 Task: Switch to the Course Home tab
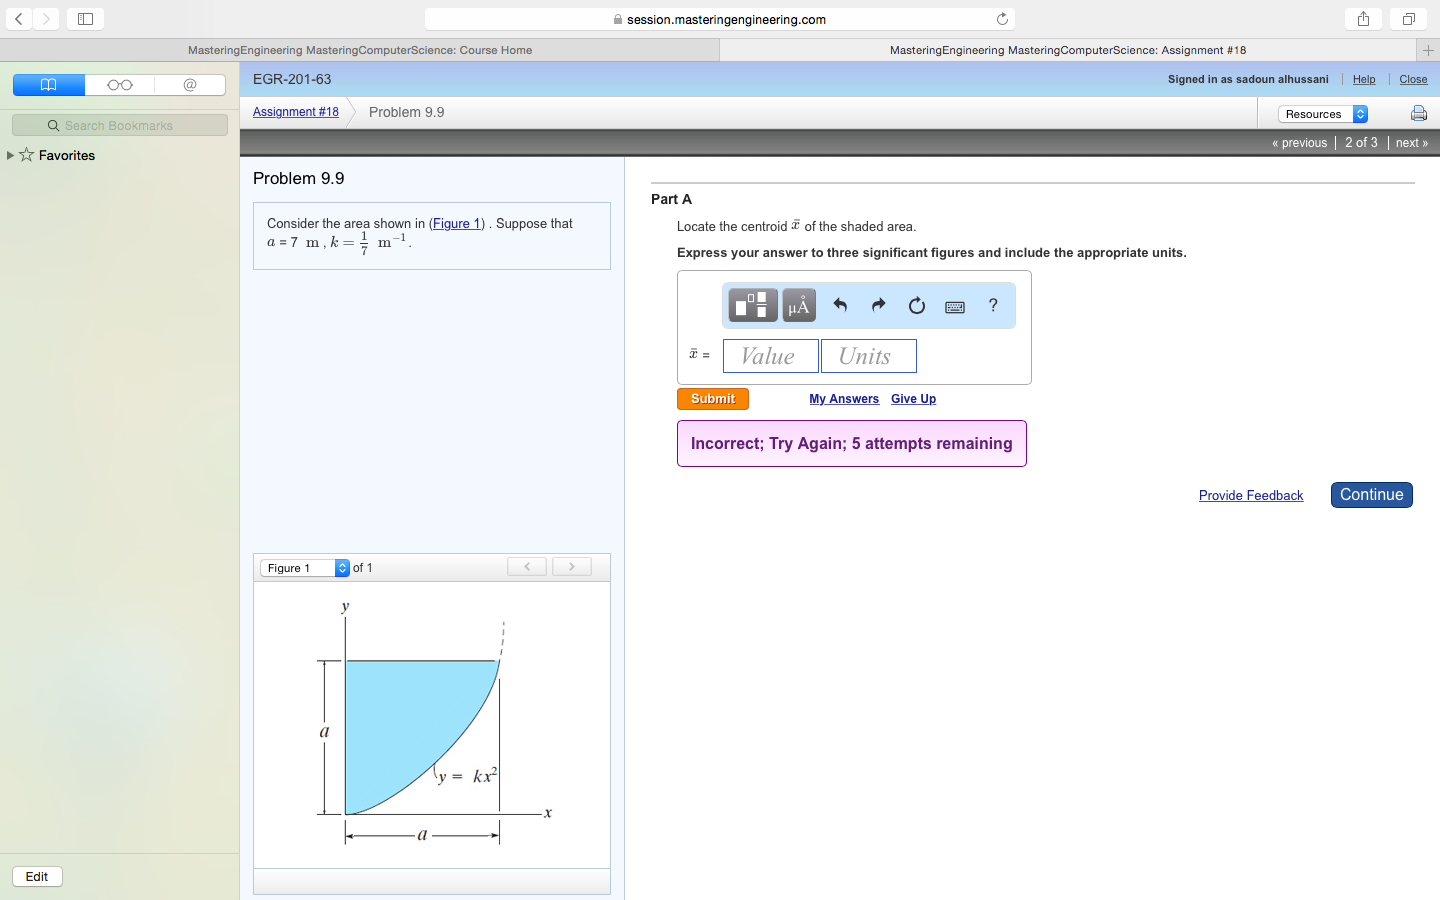(x=360, y=50)
